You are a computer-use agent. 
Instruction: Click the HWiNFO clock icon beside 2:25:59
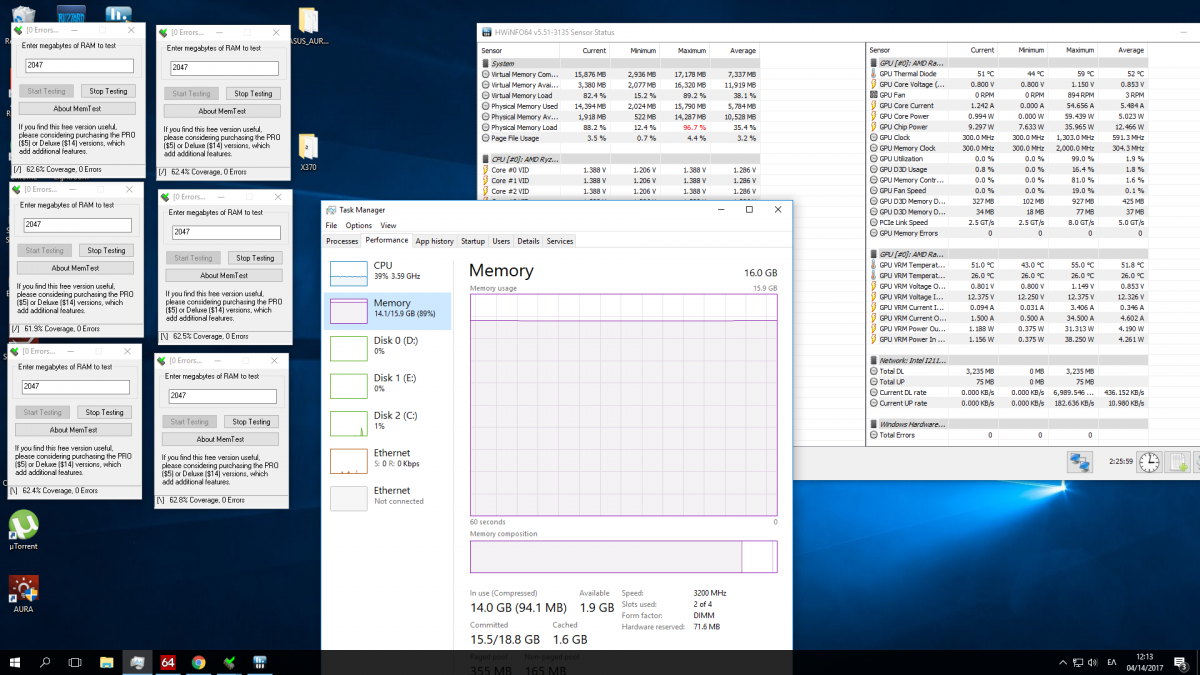1150,462
